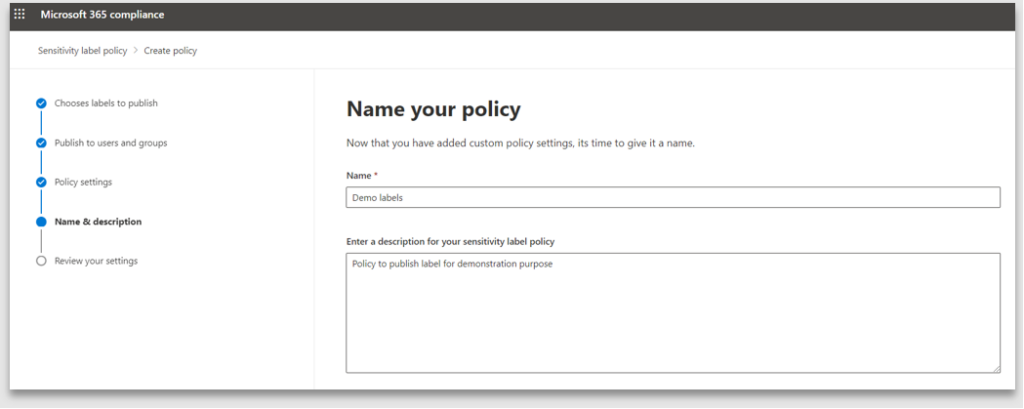Click the Name field label
The width and height of the screenshot is (1024, 409).
tap(360, 175)
